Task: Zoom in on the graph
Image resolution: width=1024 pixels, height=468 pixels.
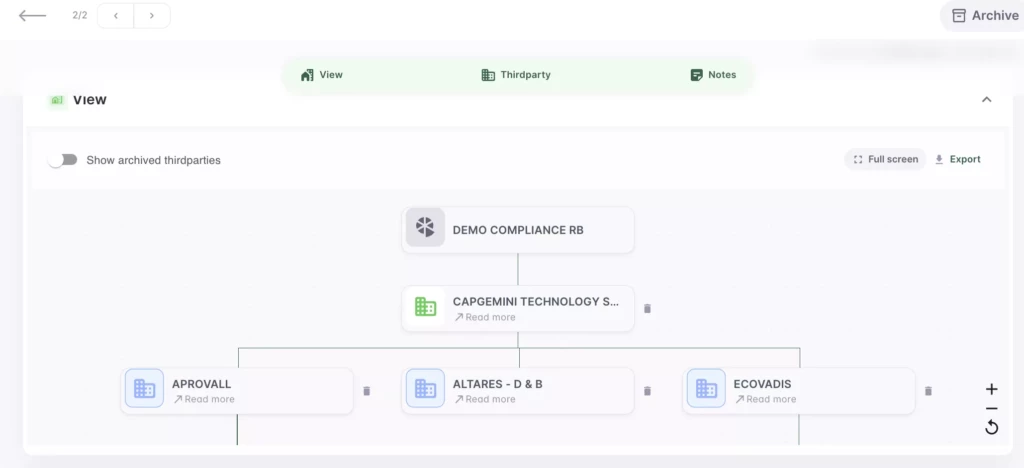Action: coord(991,389)
